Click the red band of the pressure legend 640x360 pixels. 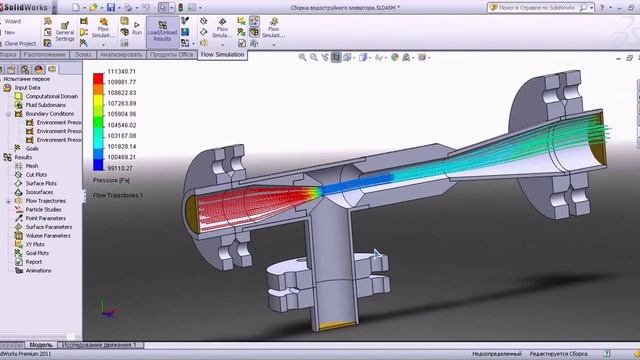[98, 78]
